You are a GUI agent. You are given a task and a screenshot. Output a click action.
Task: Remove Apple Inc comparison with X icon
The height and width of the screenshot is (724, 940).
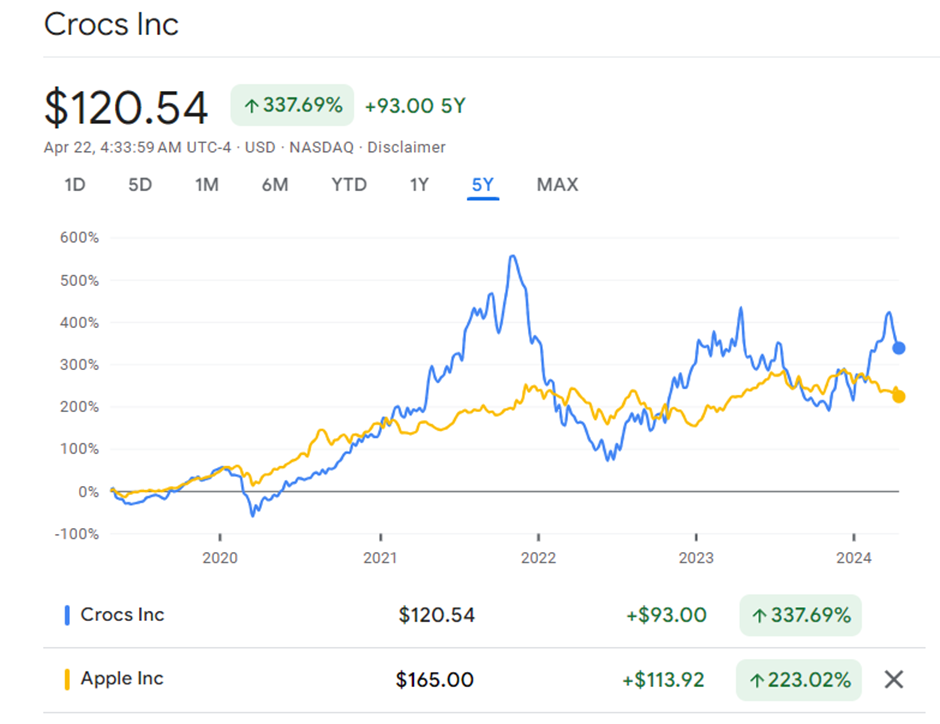coord(893,680)
